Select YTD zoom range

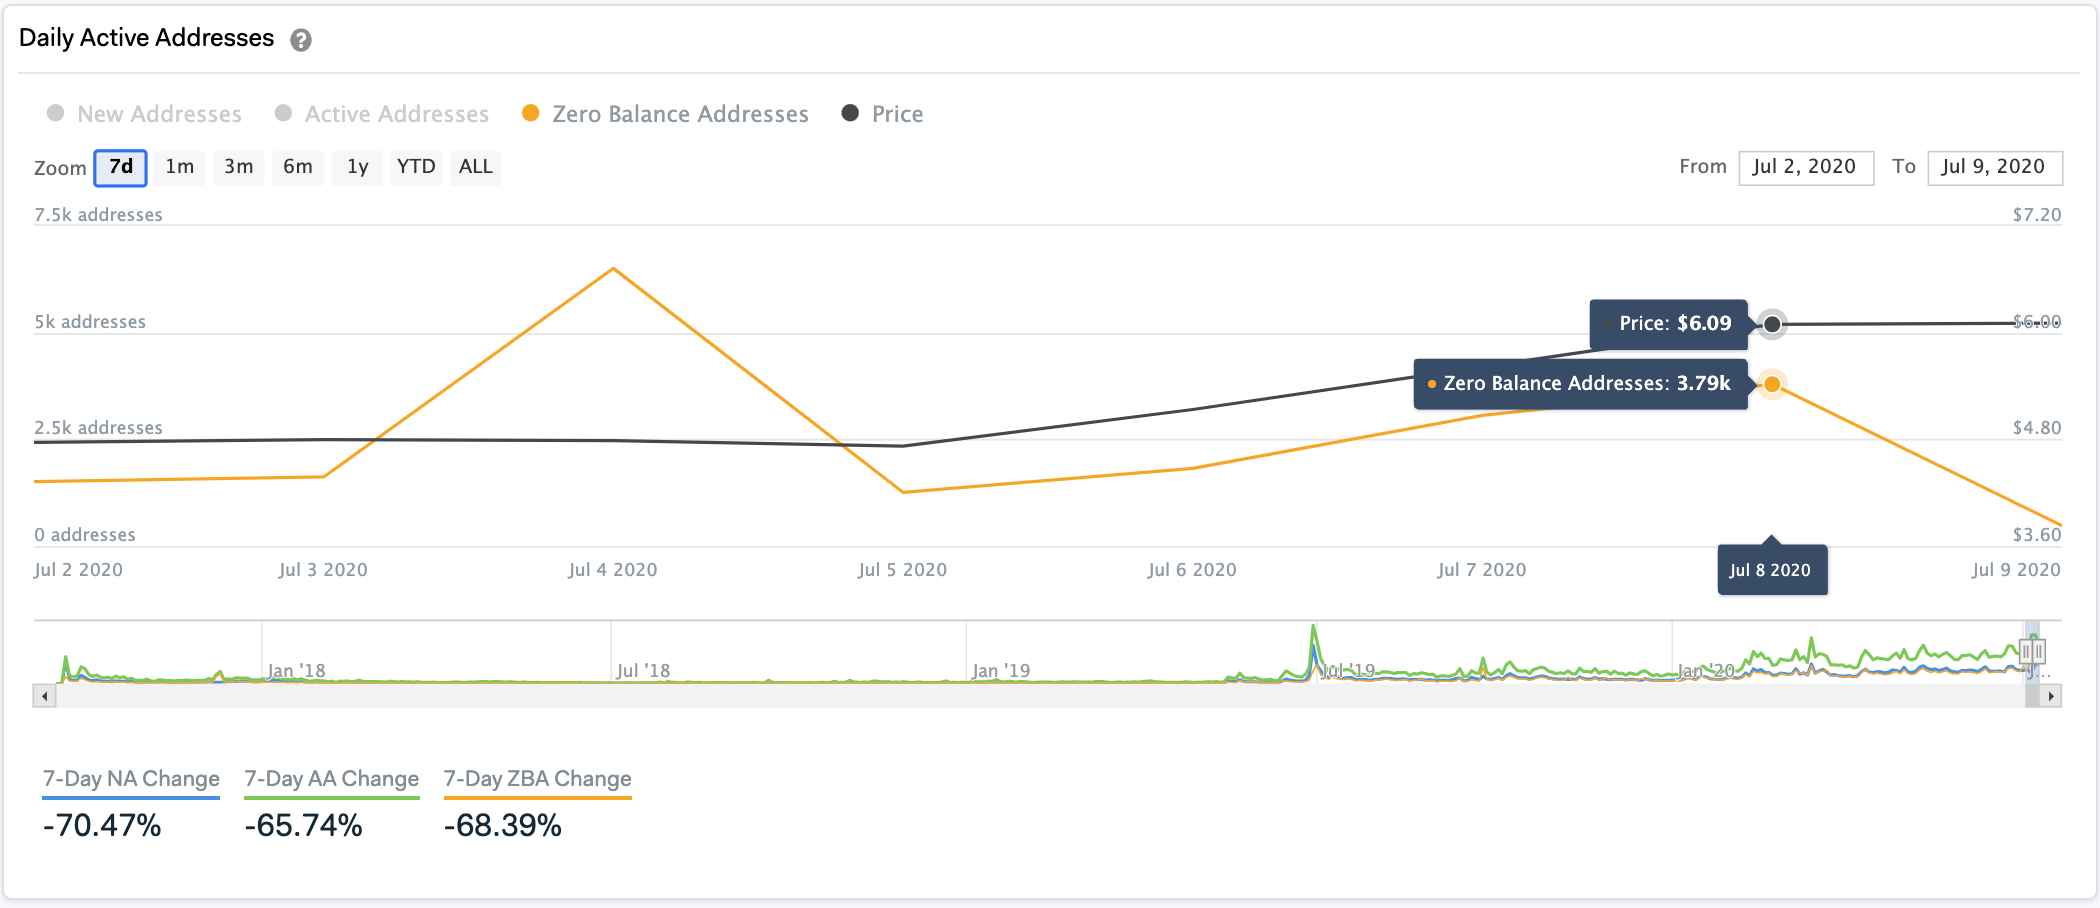point(416,167)
